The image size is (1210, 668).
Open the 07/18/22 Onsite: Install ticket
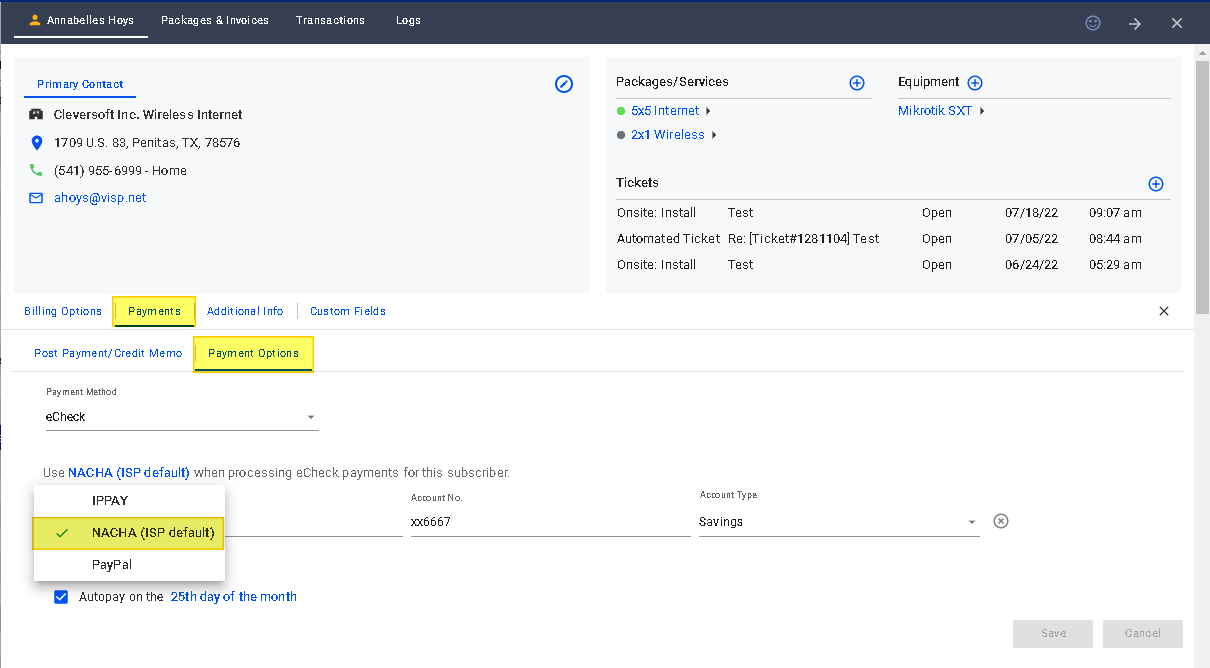pyautogui.click(x=893, y=213)
